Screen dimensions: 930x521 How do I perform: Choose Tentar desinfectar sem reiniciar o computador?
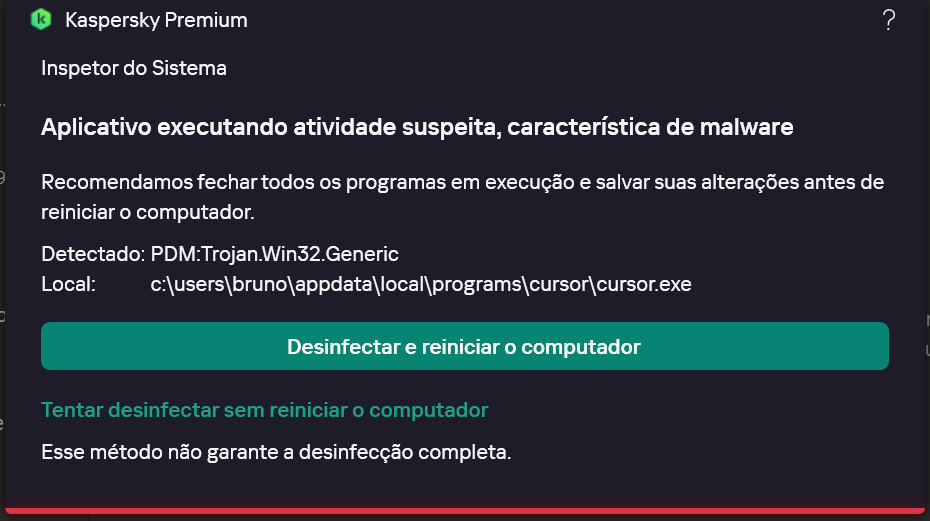tap(265, 410)
